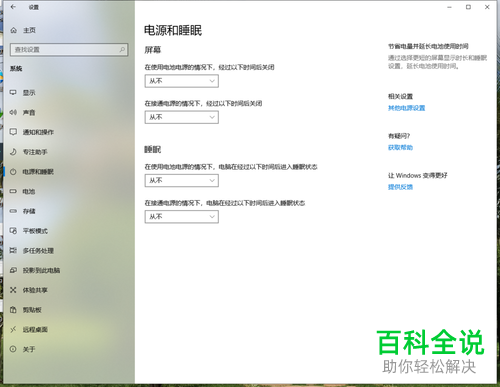This screenshot has width=500, height=387.
Task: Click the home icon beside 主页
Action: pyautogui.click(x=14, y=30)
